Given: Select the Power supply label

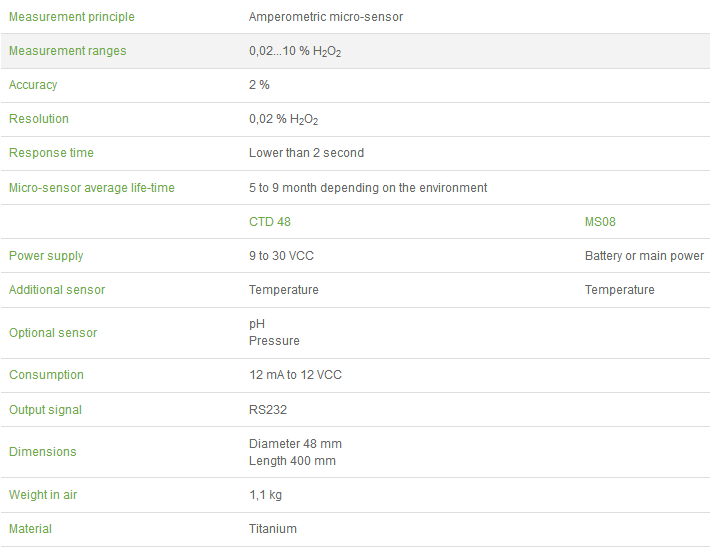Looking at the screenshot, I should 46,256.
